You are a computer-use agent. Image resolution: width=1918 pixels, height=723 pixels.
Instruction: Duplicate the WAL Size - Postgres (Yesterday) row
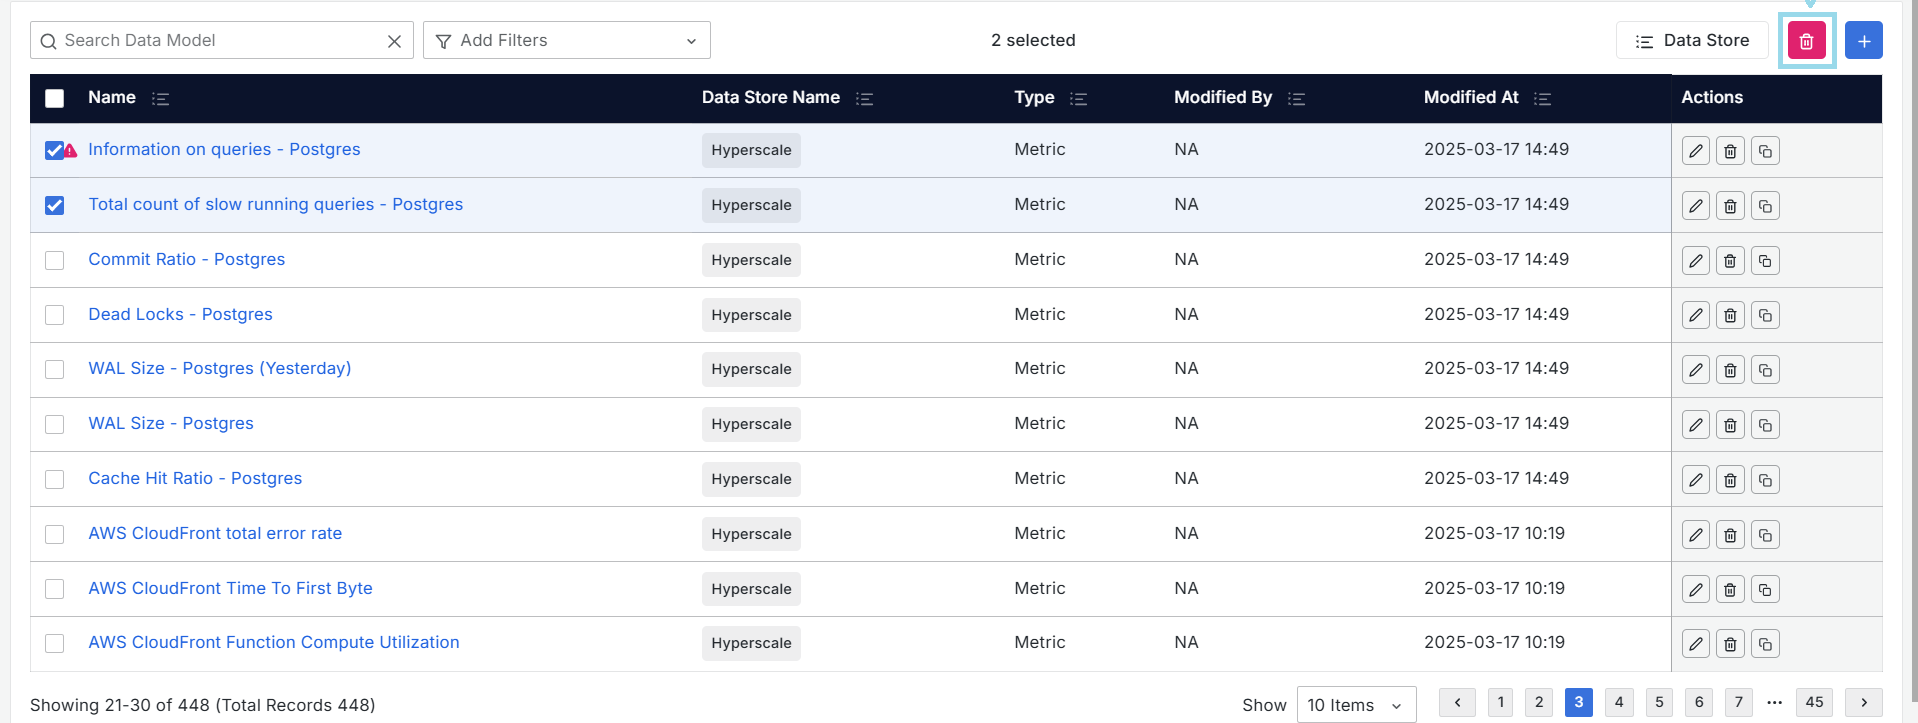tap(1765, 370)
